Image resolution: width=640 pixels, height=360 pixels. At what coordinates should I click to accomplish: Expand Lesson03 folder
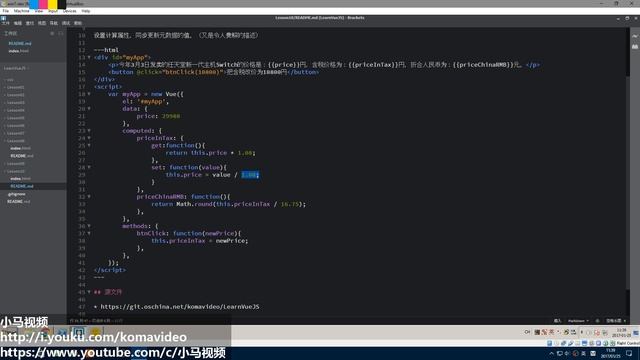[16, 102]
